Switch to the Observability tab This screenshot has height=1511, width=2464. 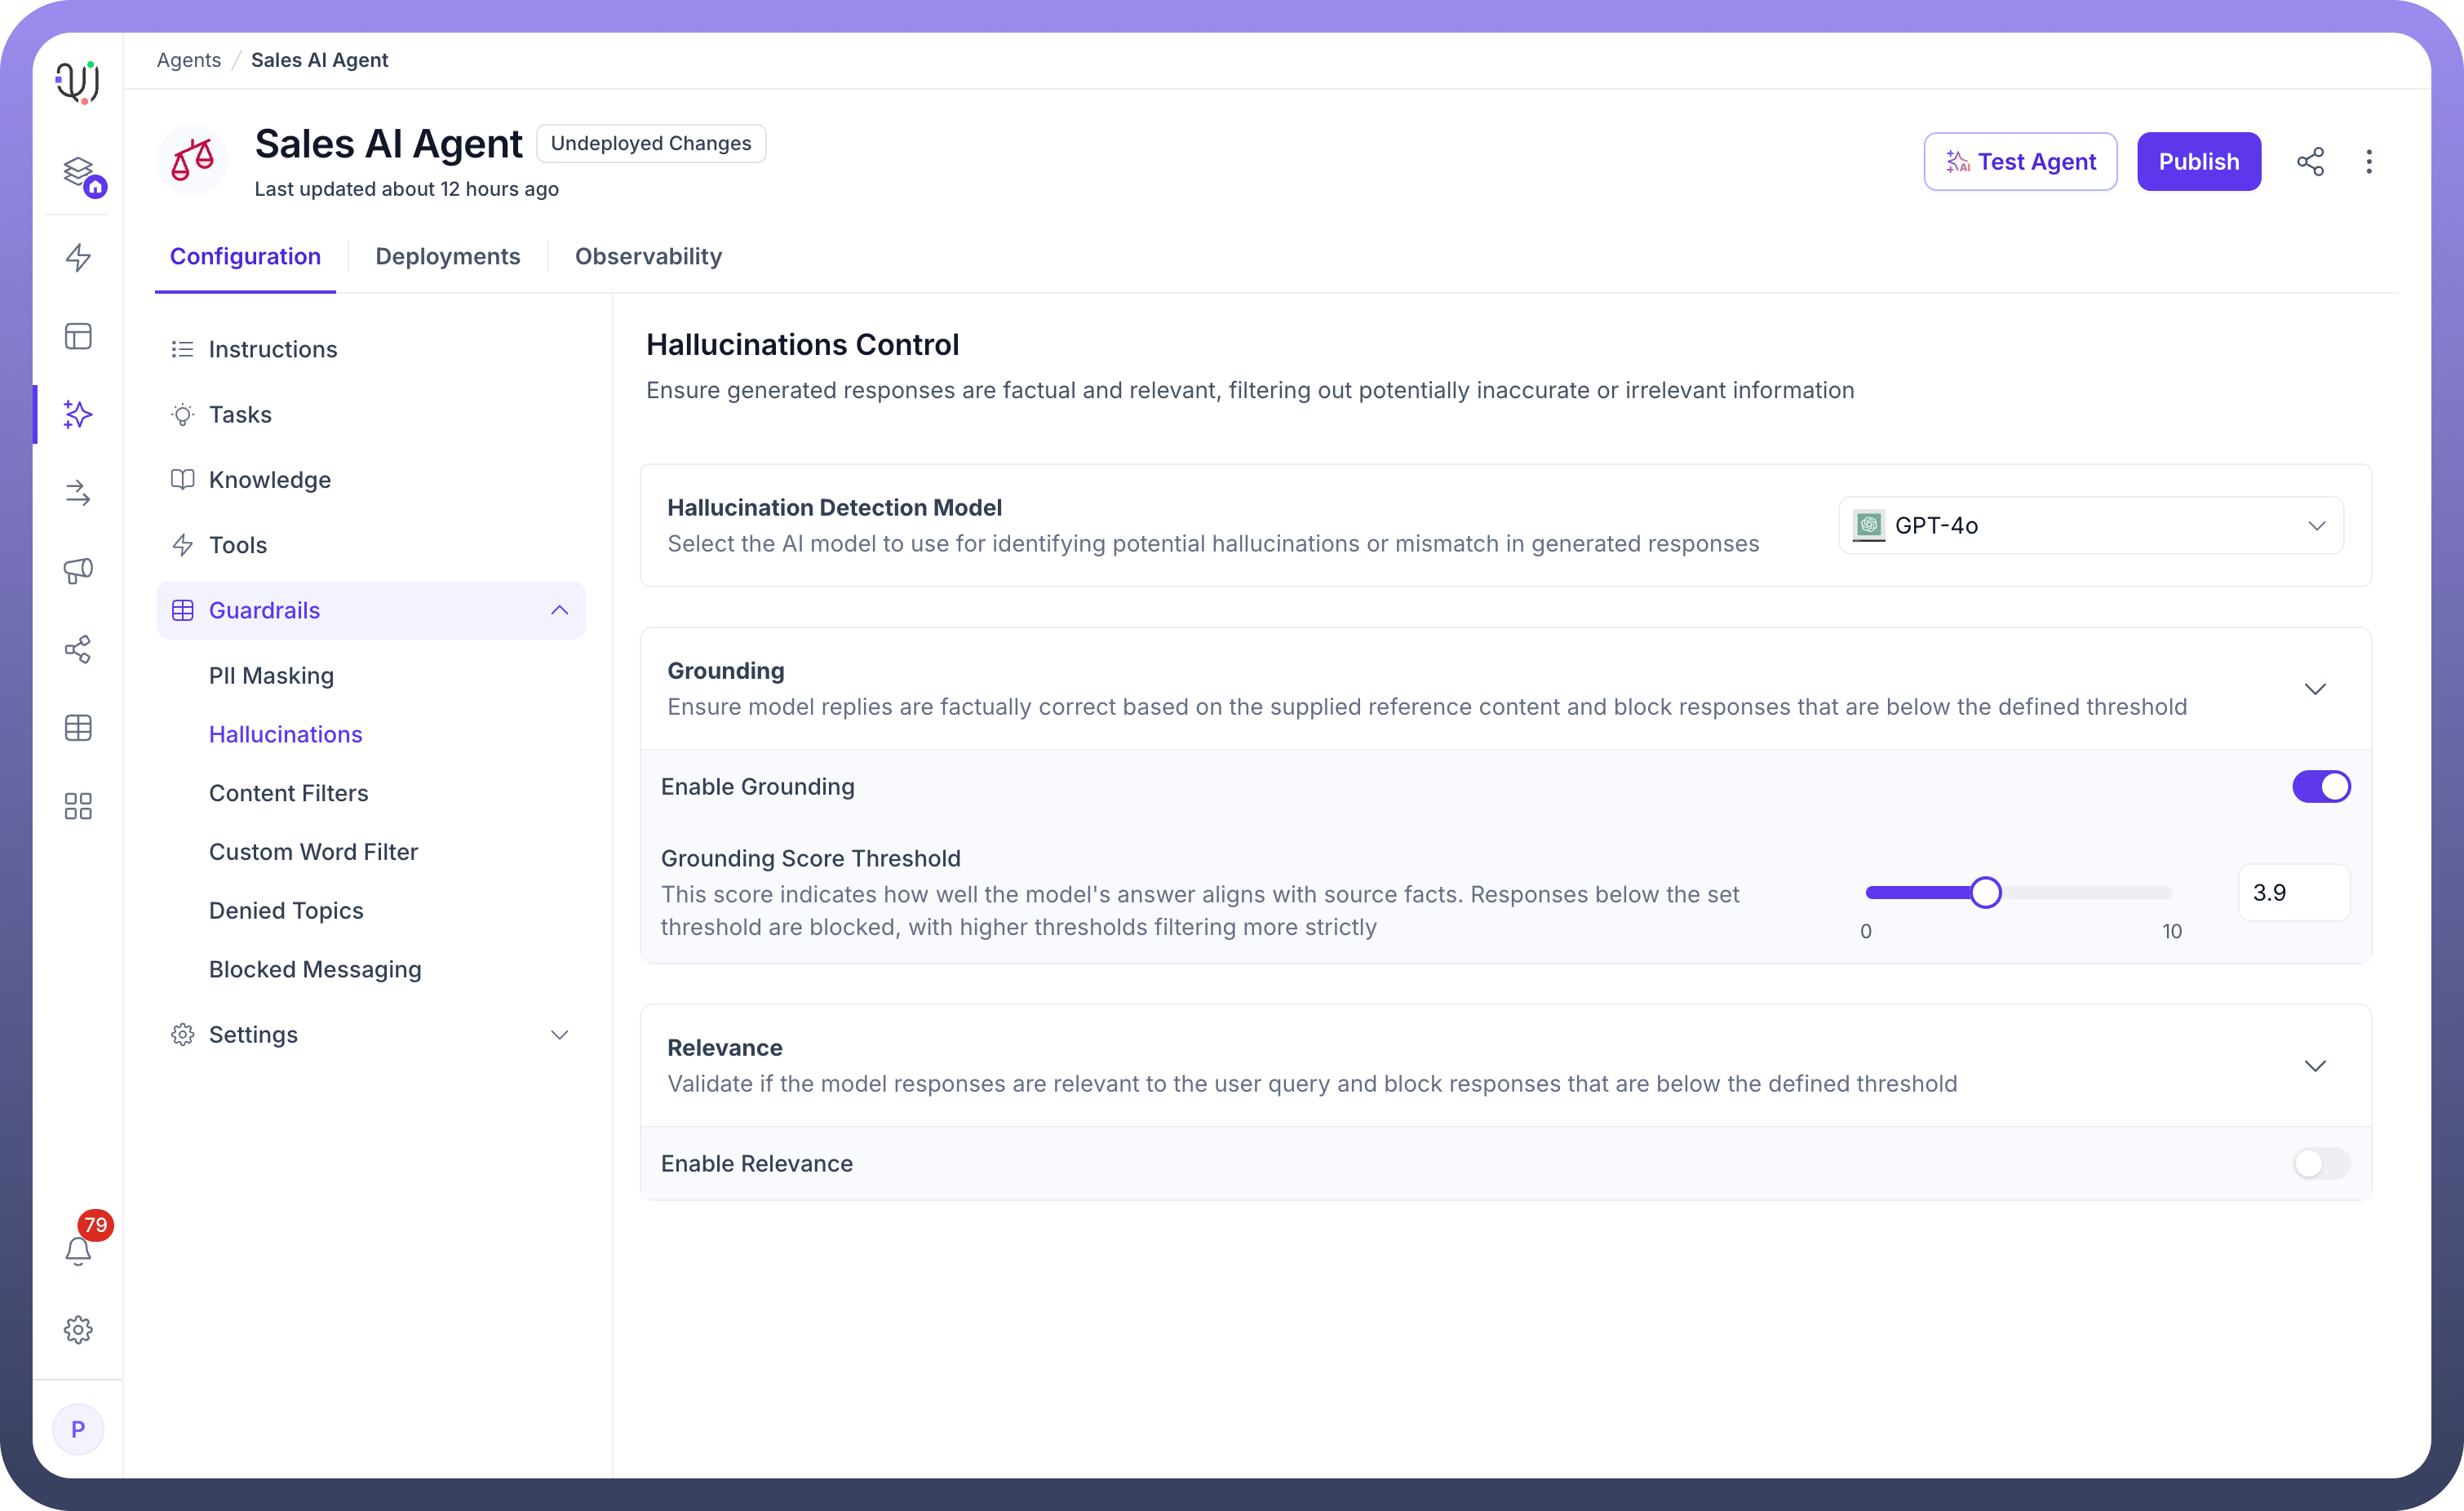648,257
